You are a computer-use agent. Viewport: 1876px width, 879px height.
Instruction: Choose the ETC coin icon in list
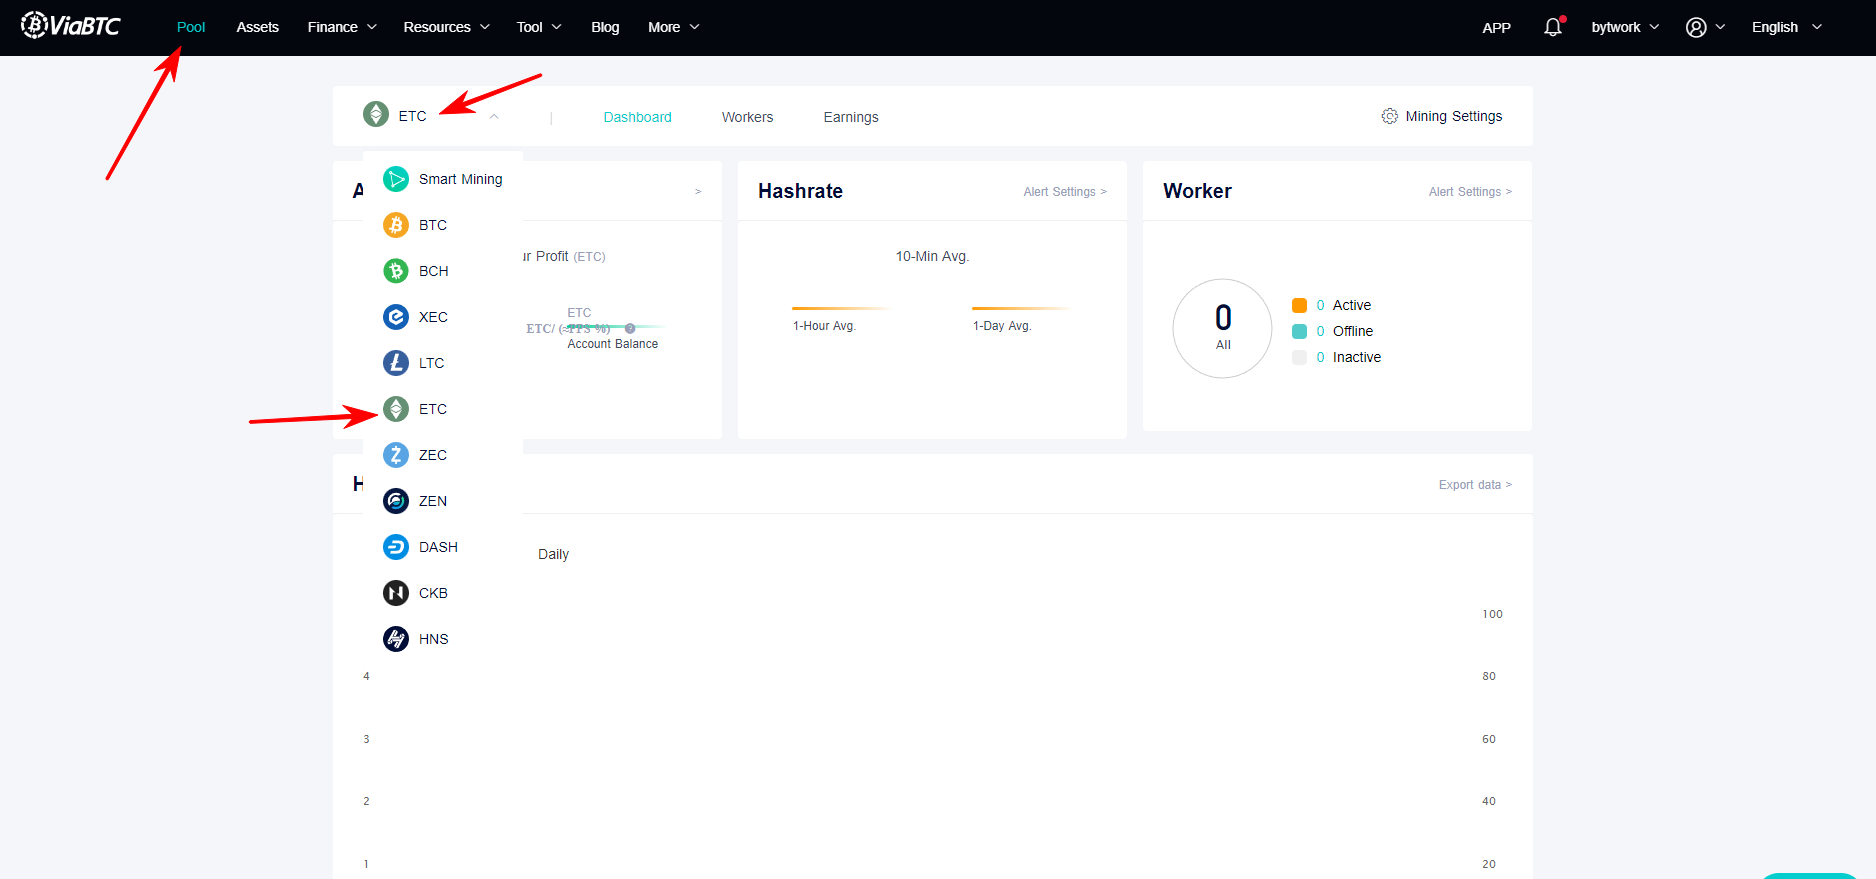[396, 409]
